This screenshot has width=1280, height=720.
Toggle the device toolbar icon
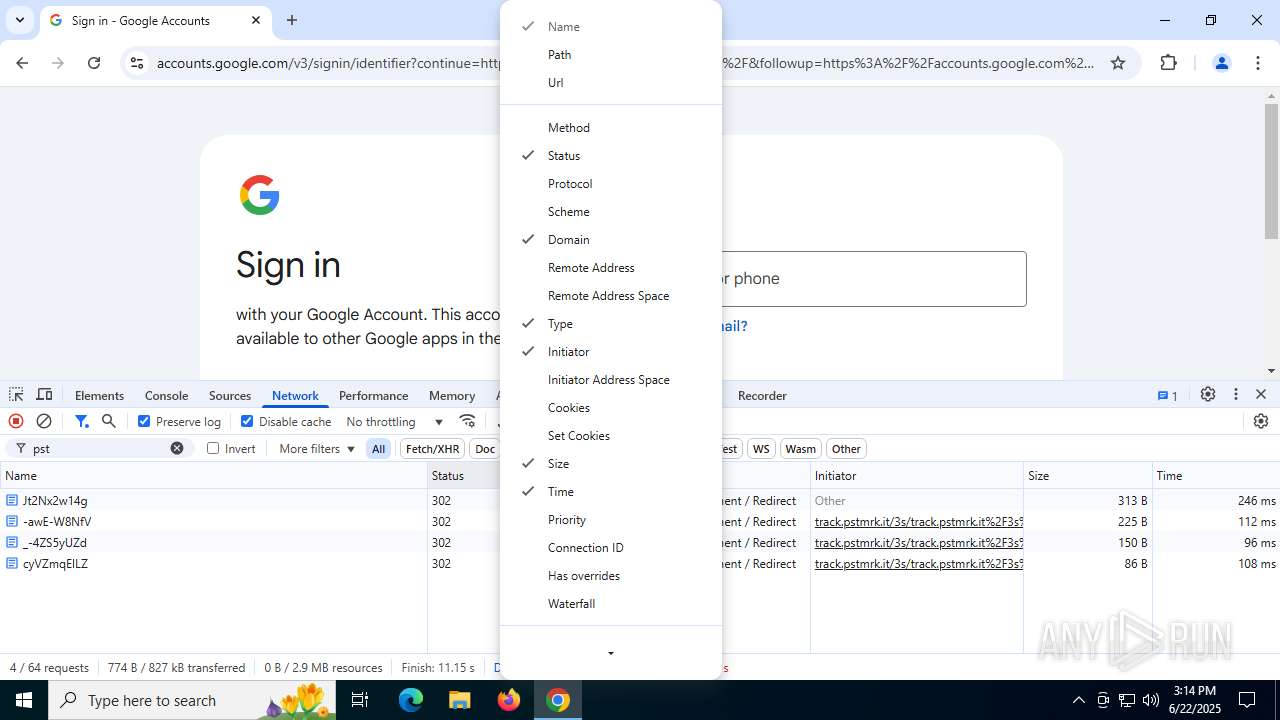click(44, 395)
